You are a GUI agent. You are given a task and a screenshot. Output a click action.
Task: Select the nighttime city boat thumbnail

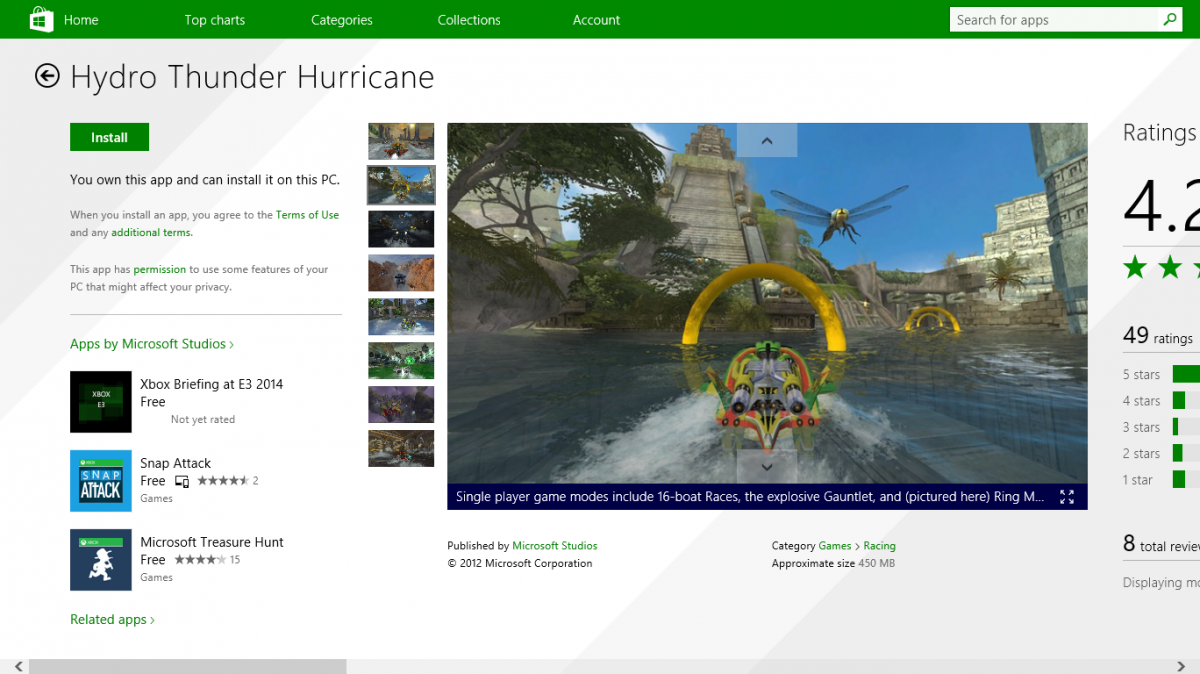point(401,141)
